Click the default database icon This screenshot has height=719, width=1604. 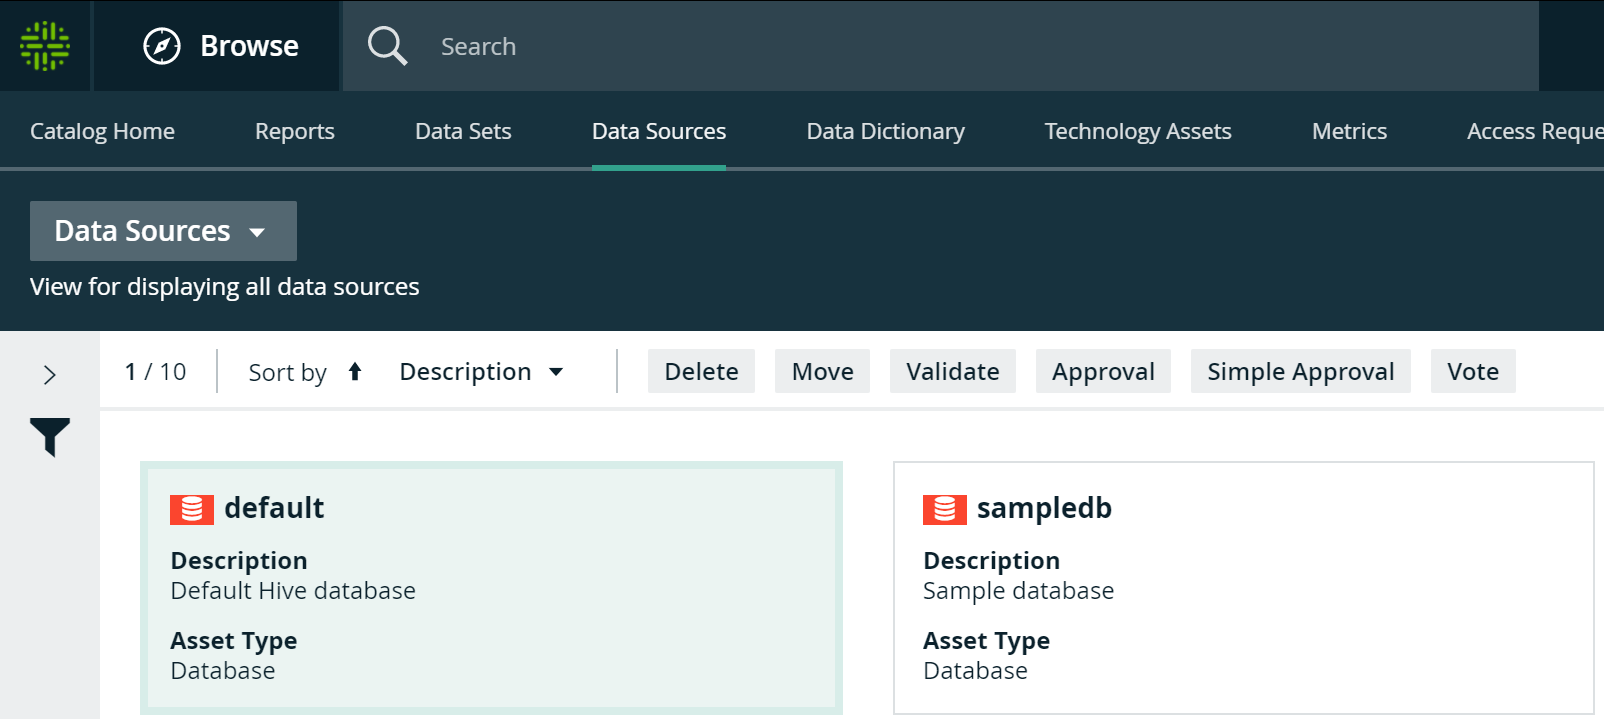[x=191, y=509]
